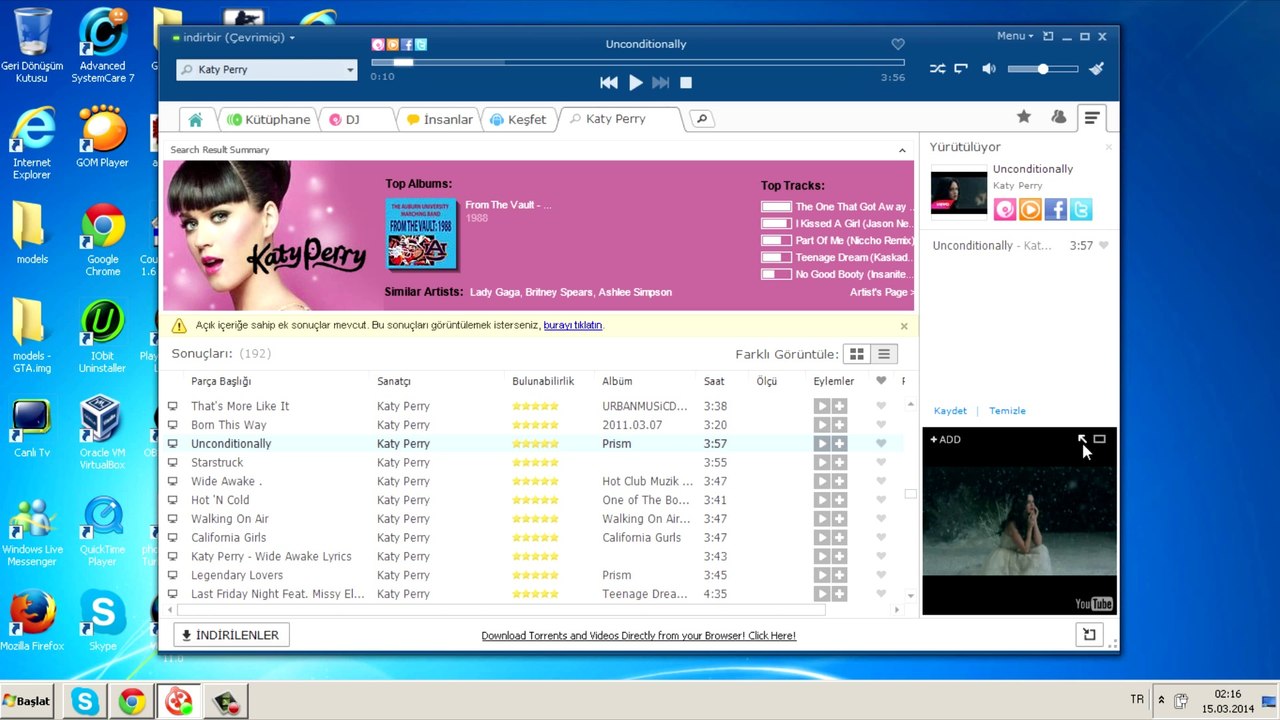Open the favorites star panel
The height and width of the screenshot is (720, 1280).
[1024, 117]
